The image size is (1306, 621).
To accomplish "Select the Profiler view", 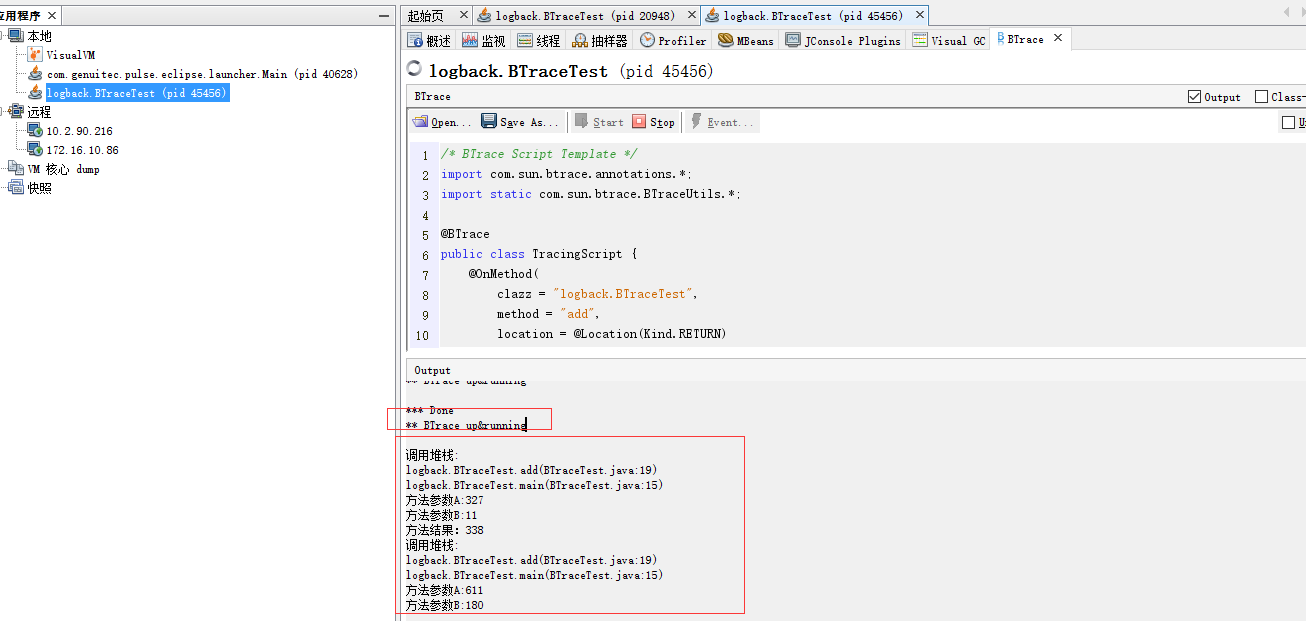I will tap(672, 40).
